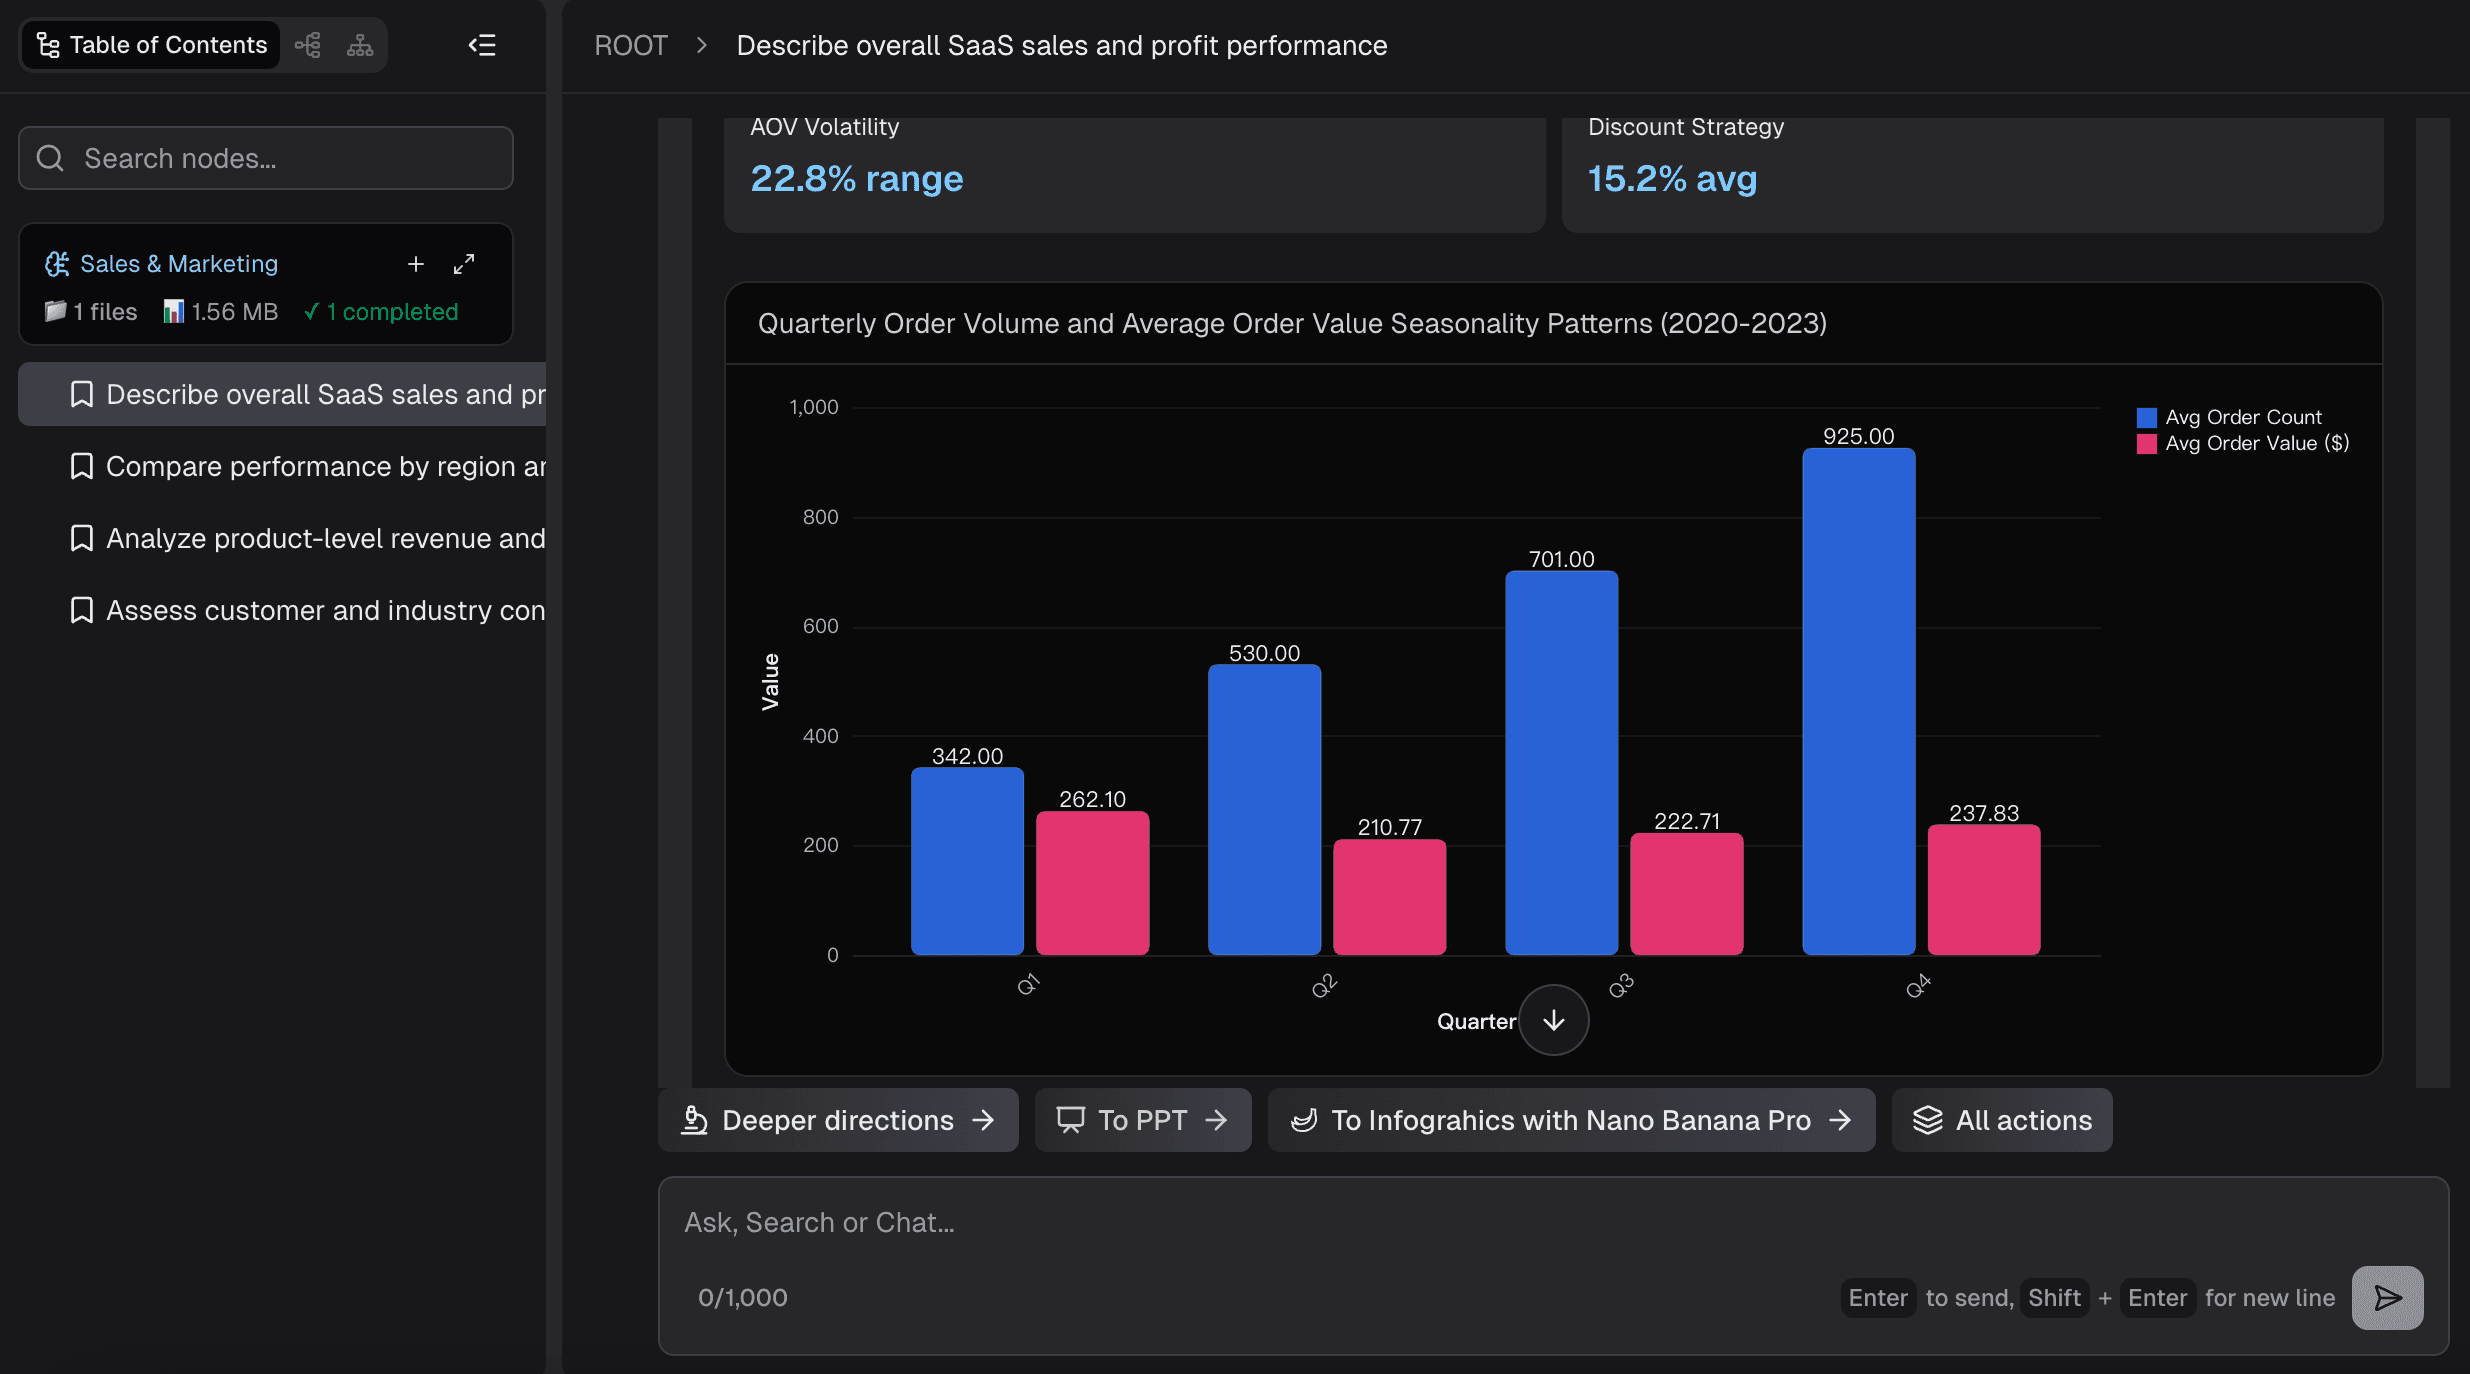This screenshot has width=2470, height=1374.
Task: Open Analyze product-level revenue node
Action: click(x=325, y=539)
